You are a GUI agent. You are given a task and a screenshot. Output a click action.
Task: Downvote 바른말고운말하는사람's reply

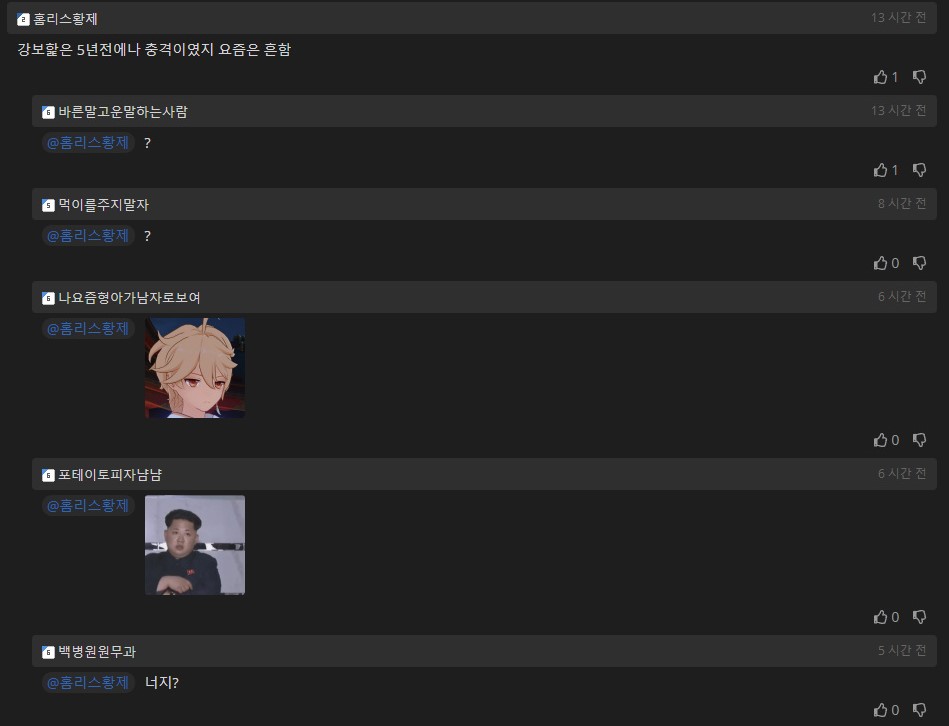(919, 170)
